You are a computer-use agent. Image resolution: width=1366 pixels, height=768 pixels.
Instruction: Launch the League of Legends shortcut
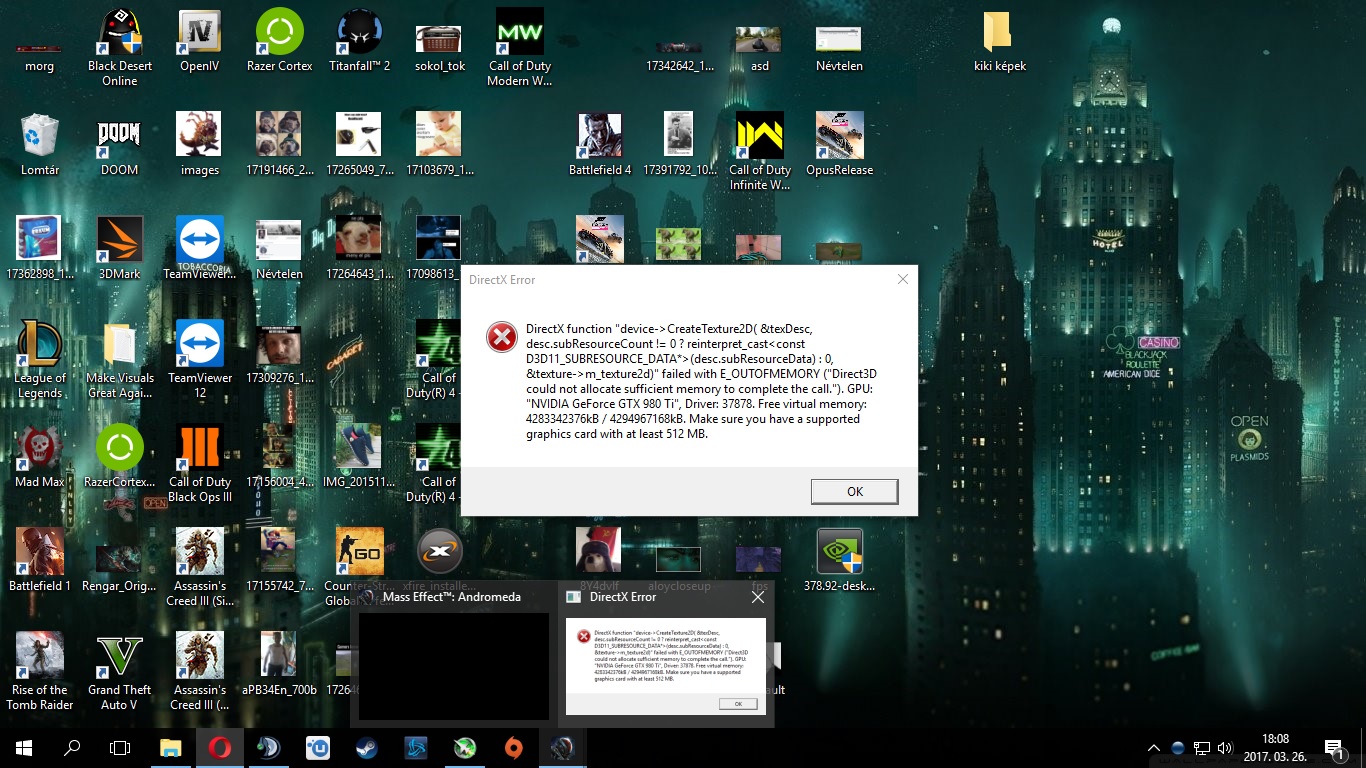click(40, 360)
